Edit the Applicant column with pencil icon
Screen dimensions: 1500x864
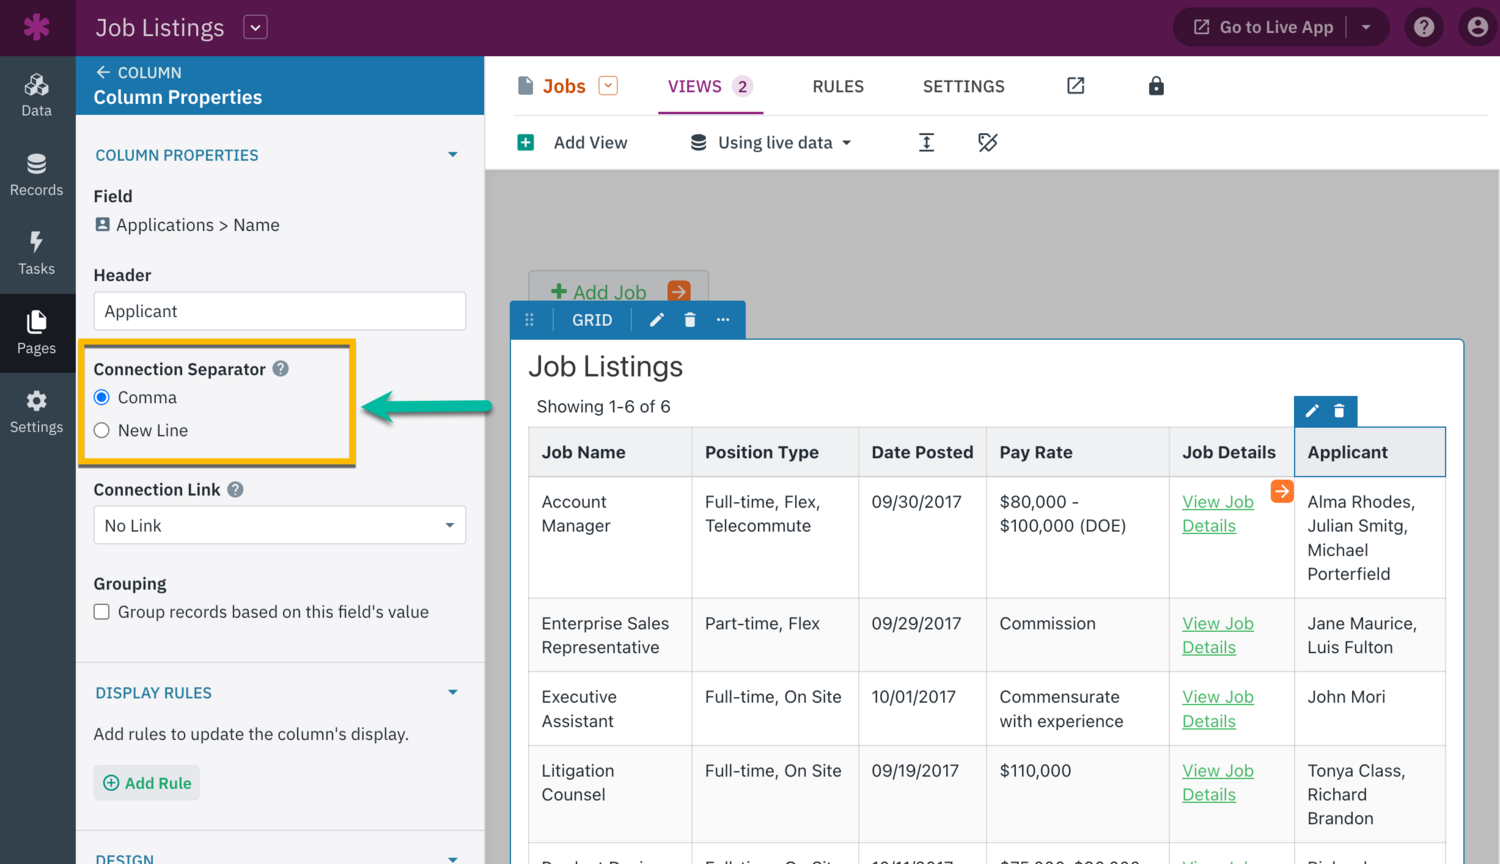(x=1312, y=411)
